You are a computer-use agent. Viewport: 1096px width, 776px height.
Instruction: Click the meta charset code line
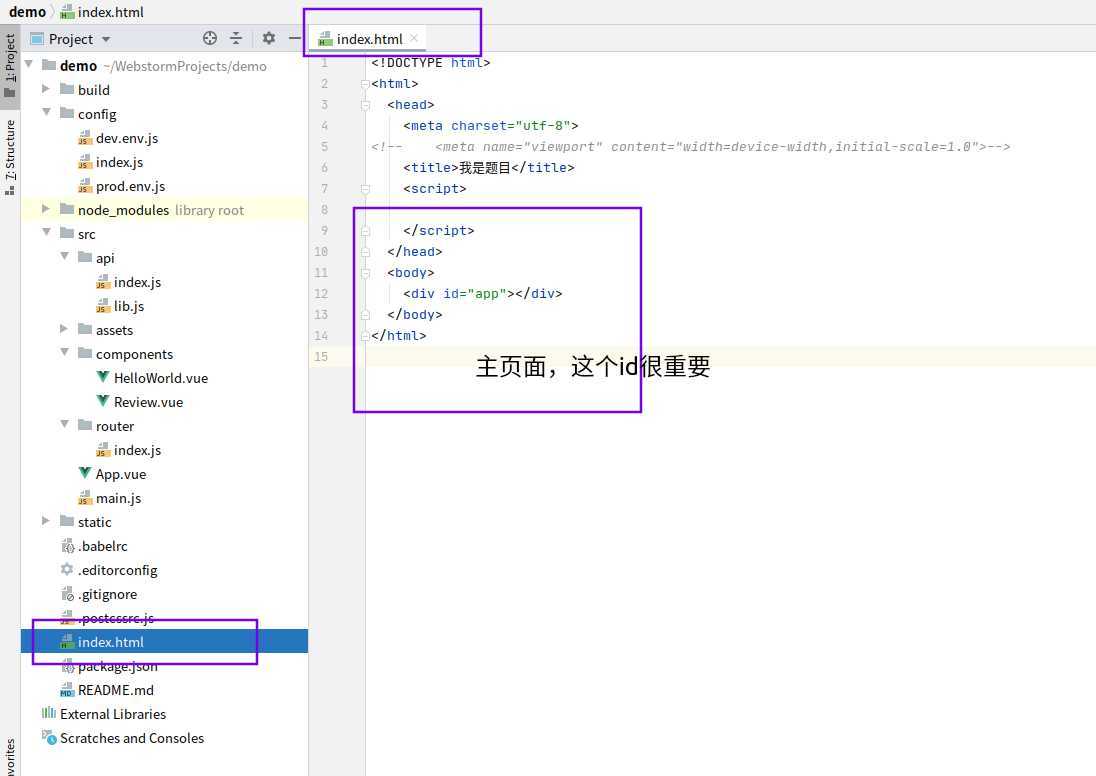click(491, 126)
